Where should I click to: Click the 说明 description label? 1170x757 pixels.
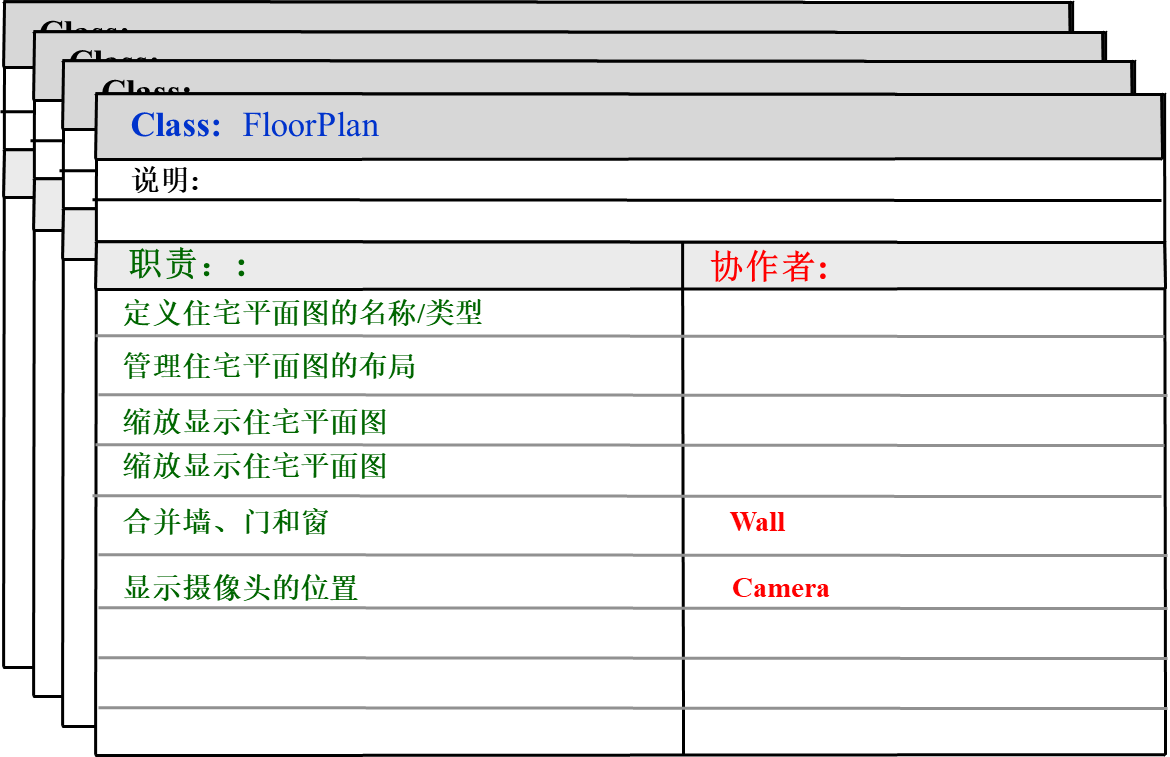point(166,181)
